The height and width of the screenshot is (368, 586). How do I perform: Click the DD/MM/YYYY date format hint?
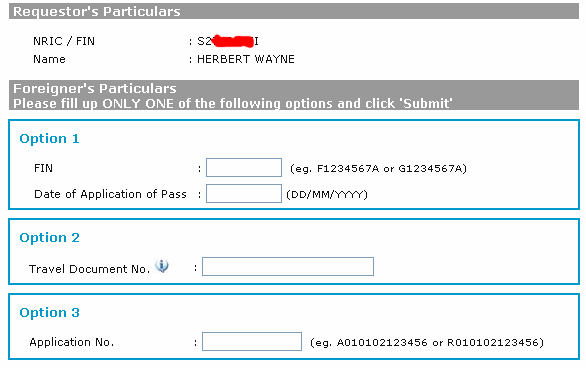click(327, 194)
